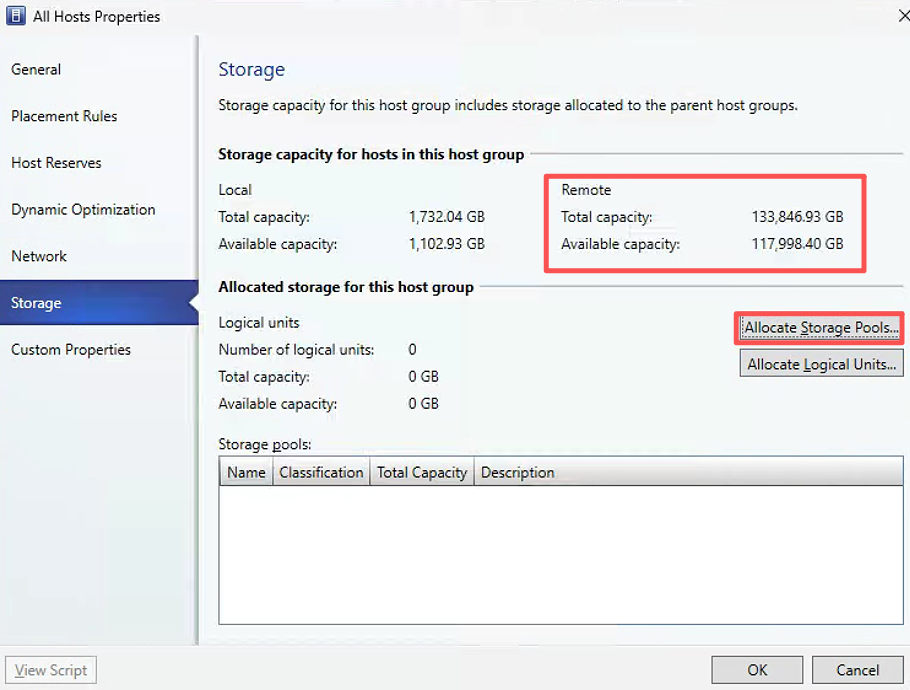Click the Logical units label
The height and width of the screenshot is (690, 910).
259,323
